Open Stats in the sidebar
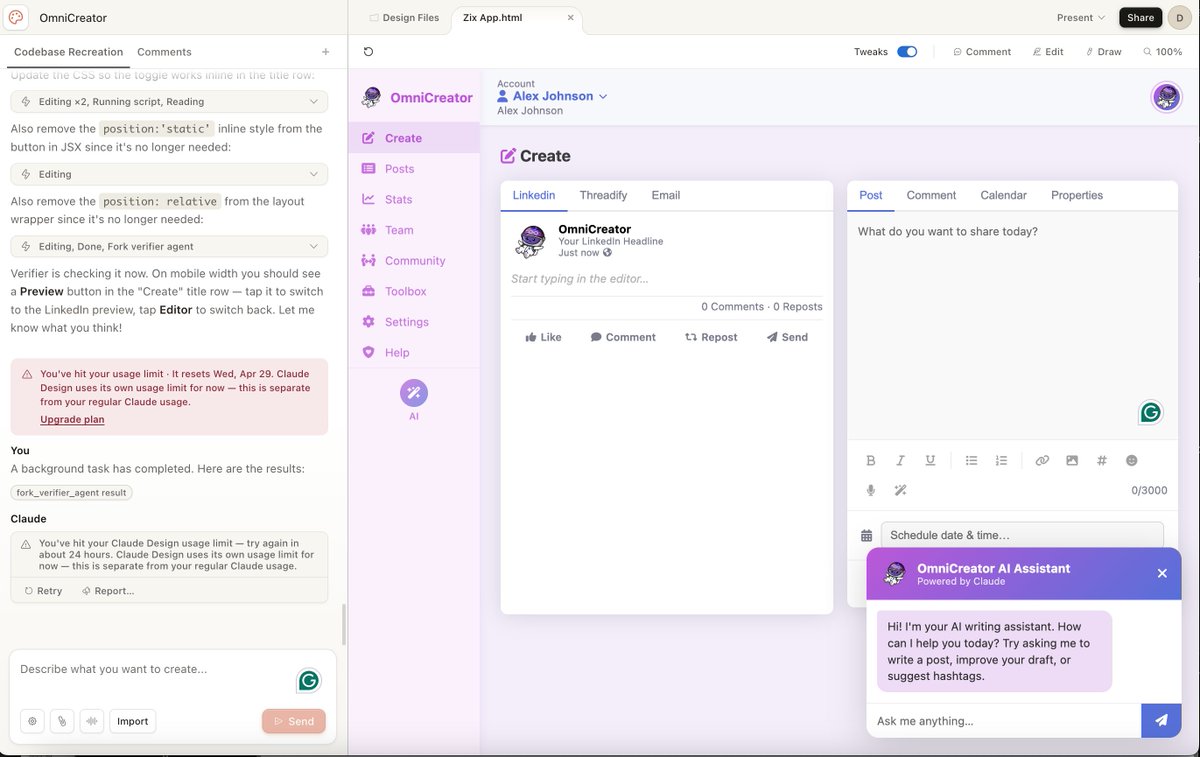This screenshot has width=1200, height=757. pos(414,199)
